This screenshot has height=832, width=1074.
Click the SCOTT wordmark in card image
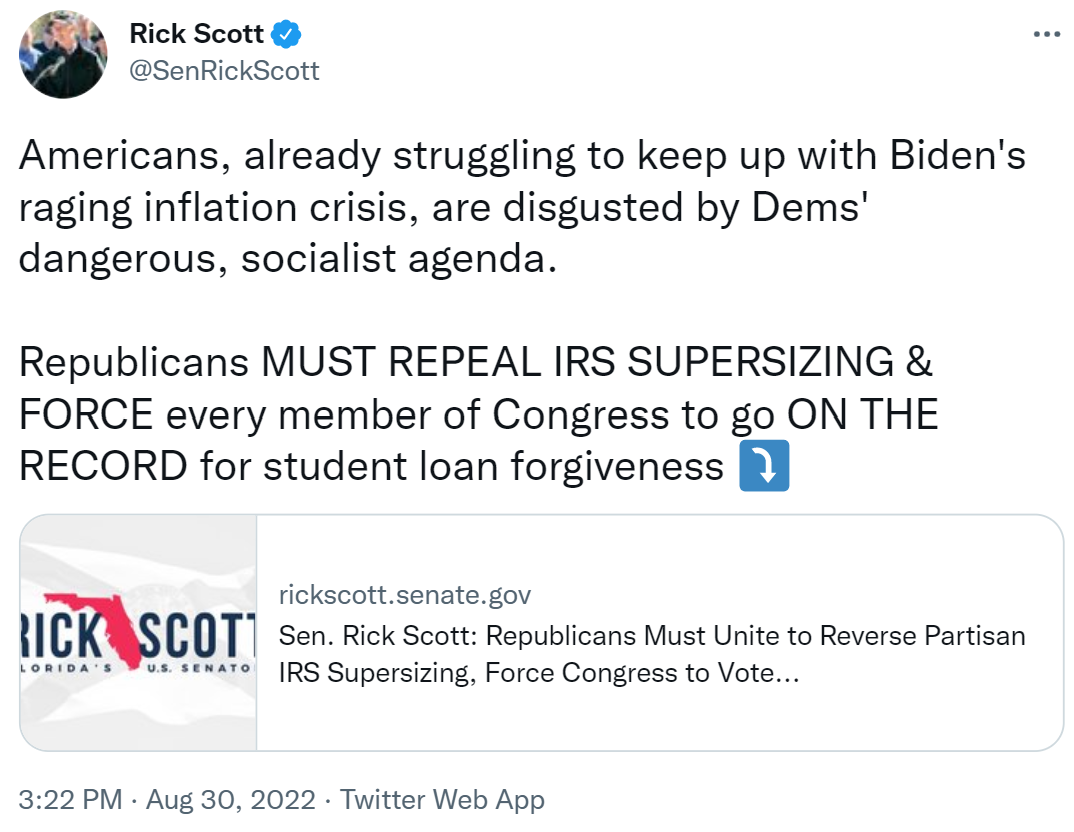pyautogui.click(x=199, y=635)
